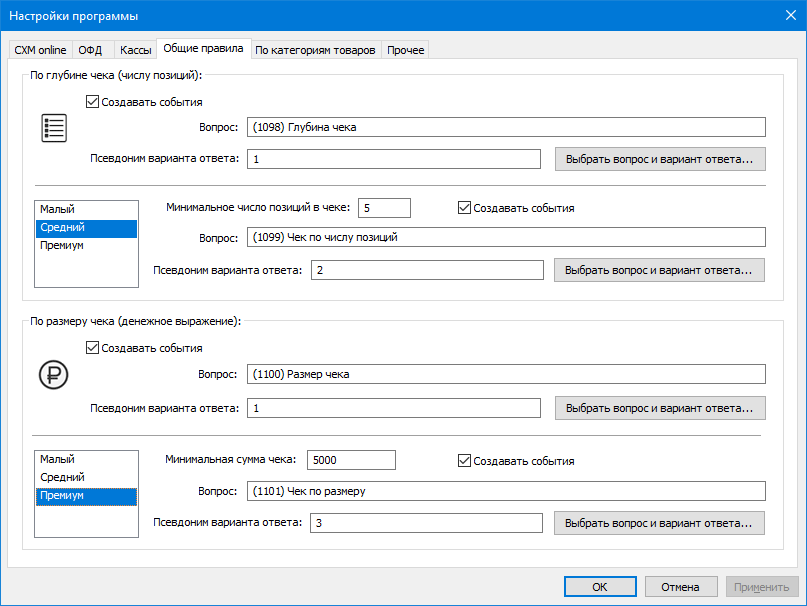Open the Прочее tab

click(405, 50)
